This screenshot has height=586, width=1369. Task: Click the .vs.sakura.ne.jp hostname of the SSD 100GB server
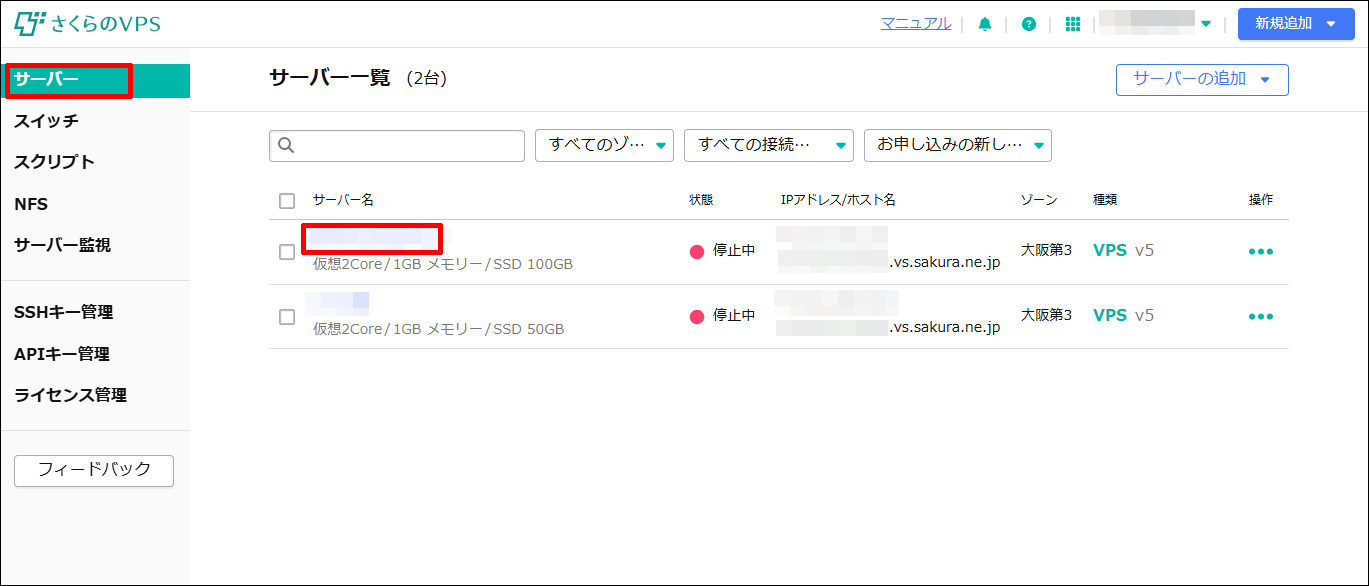point(945,262)
